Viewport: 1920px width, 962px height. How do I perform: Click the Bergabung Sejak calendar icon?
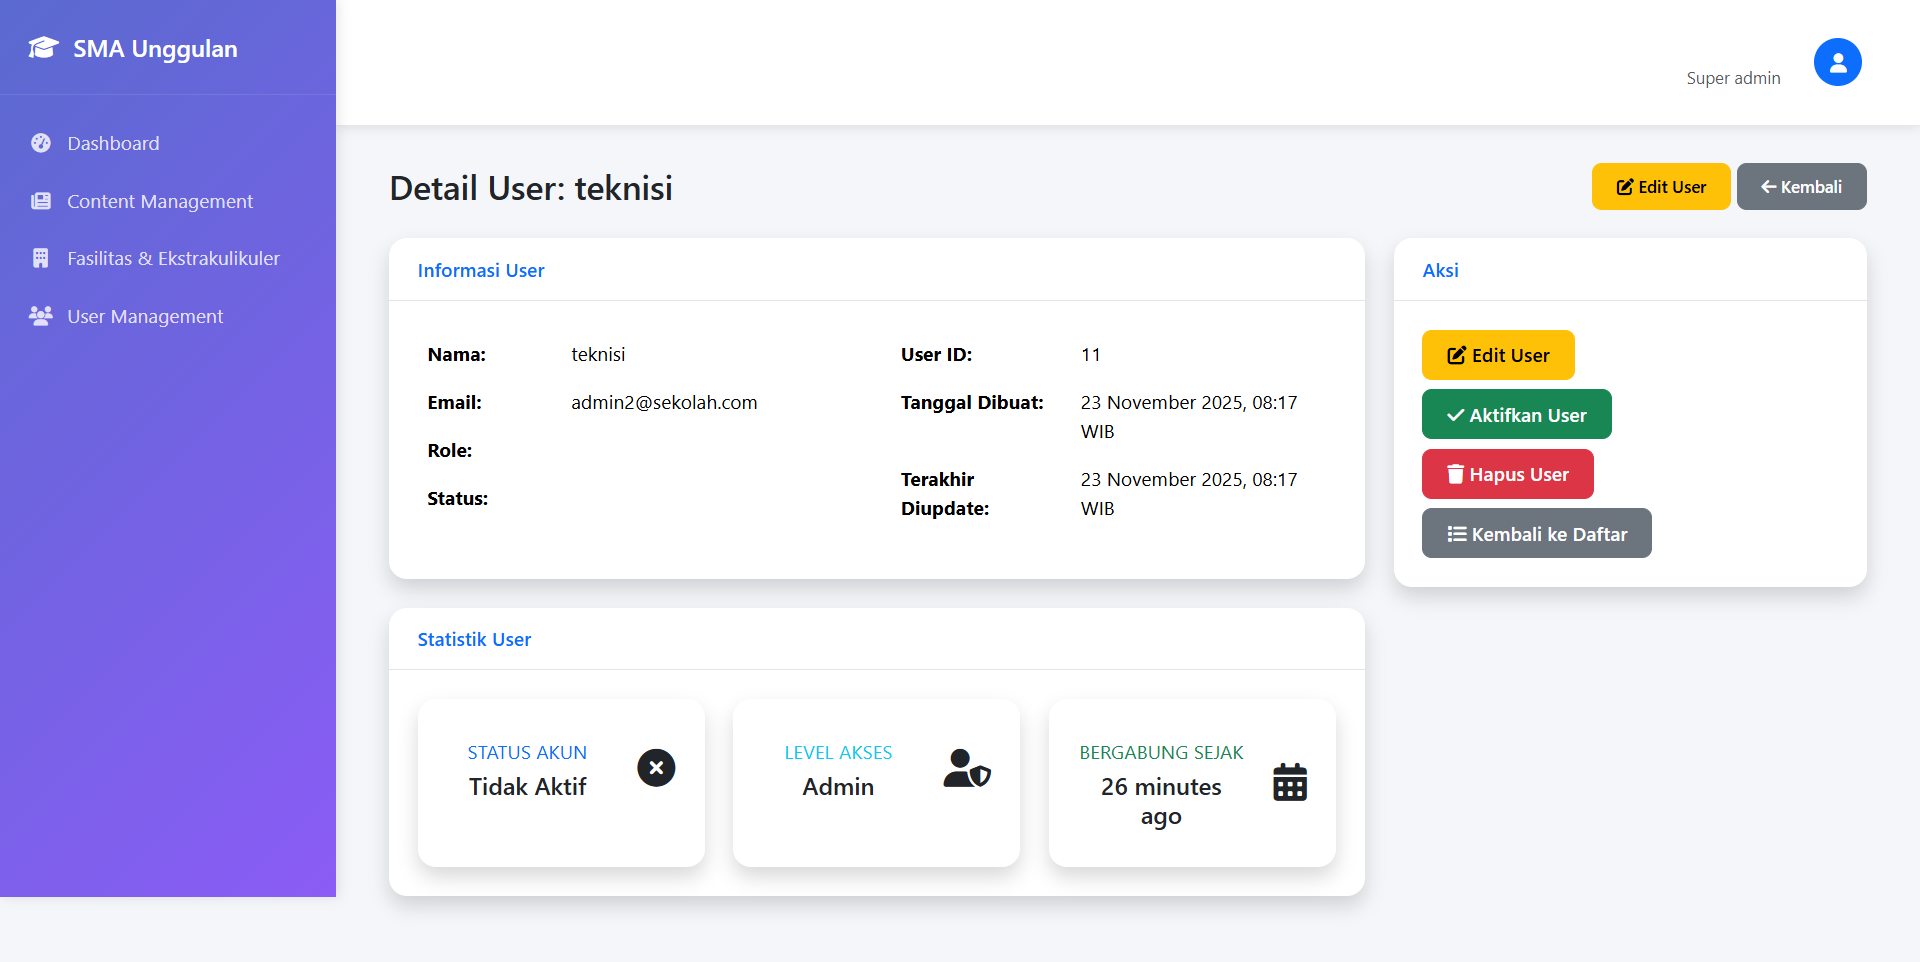click(x=1289, y=782)
